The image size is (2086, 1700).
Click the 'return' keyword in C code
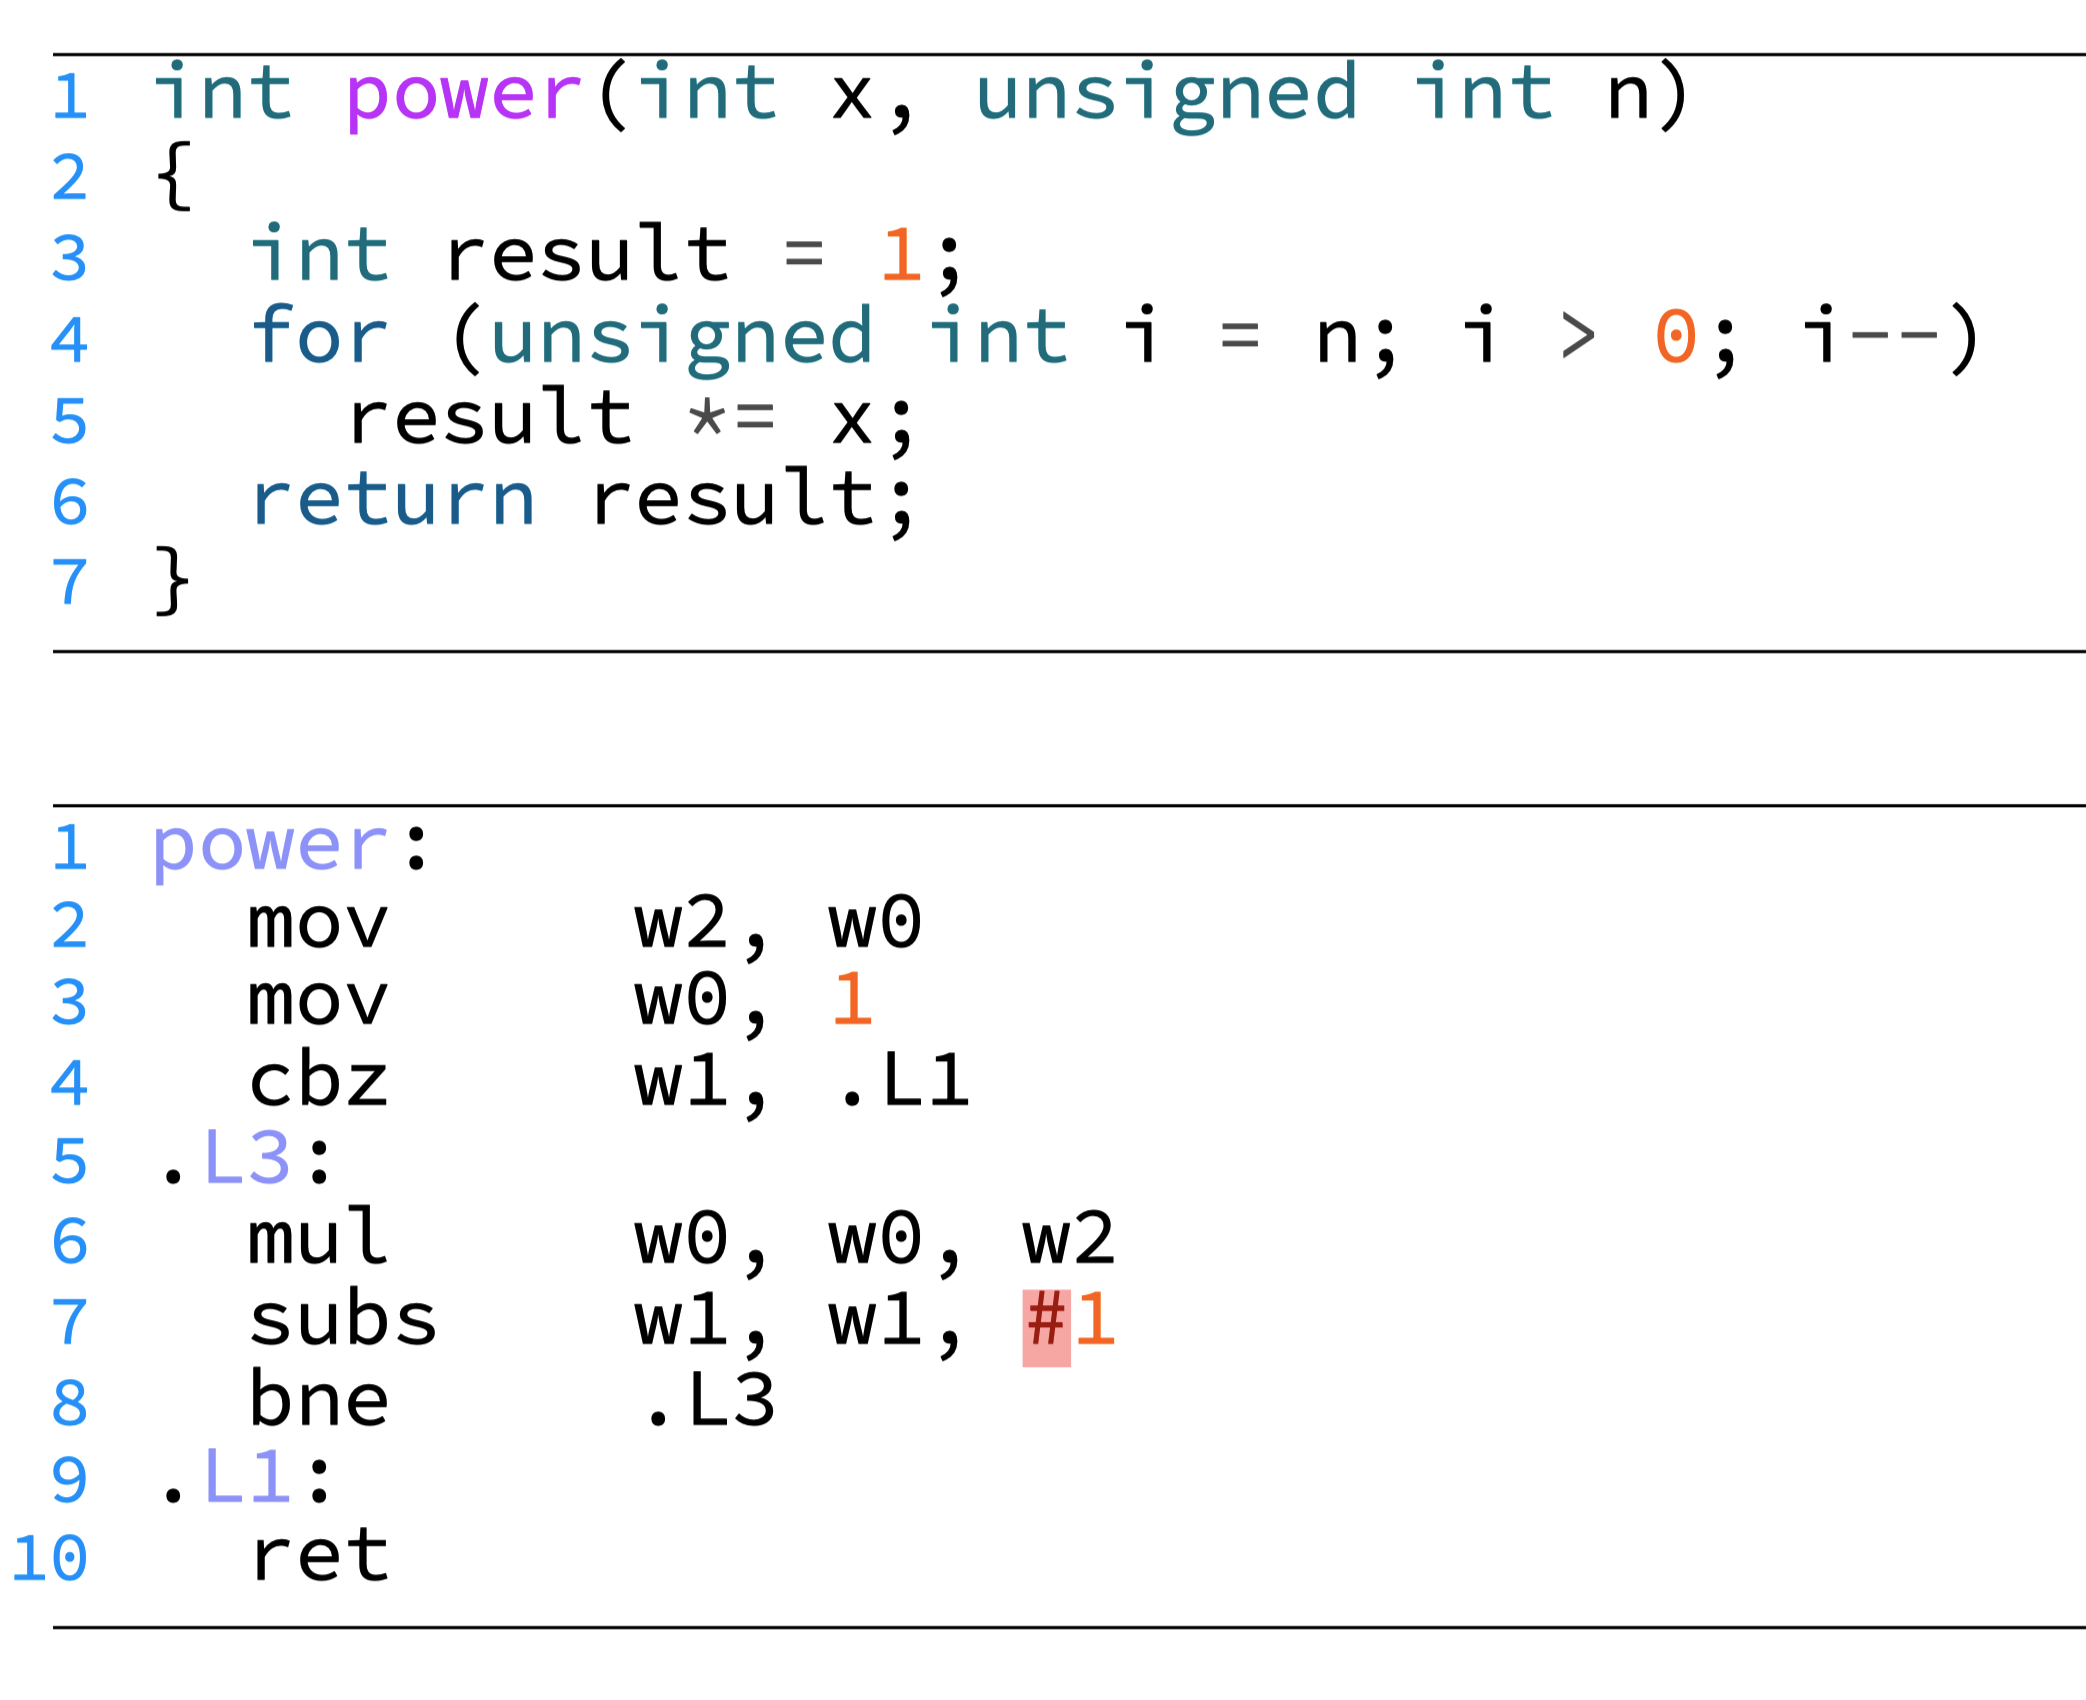coord(393,500)
